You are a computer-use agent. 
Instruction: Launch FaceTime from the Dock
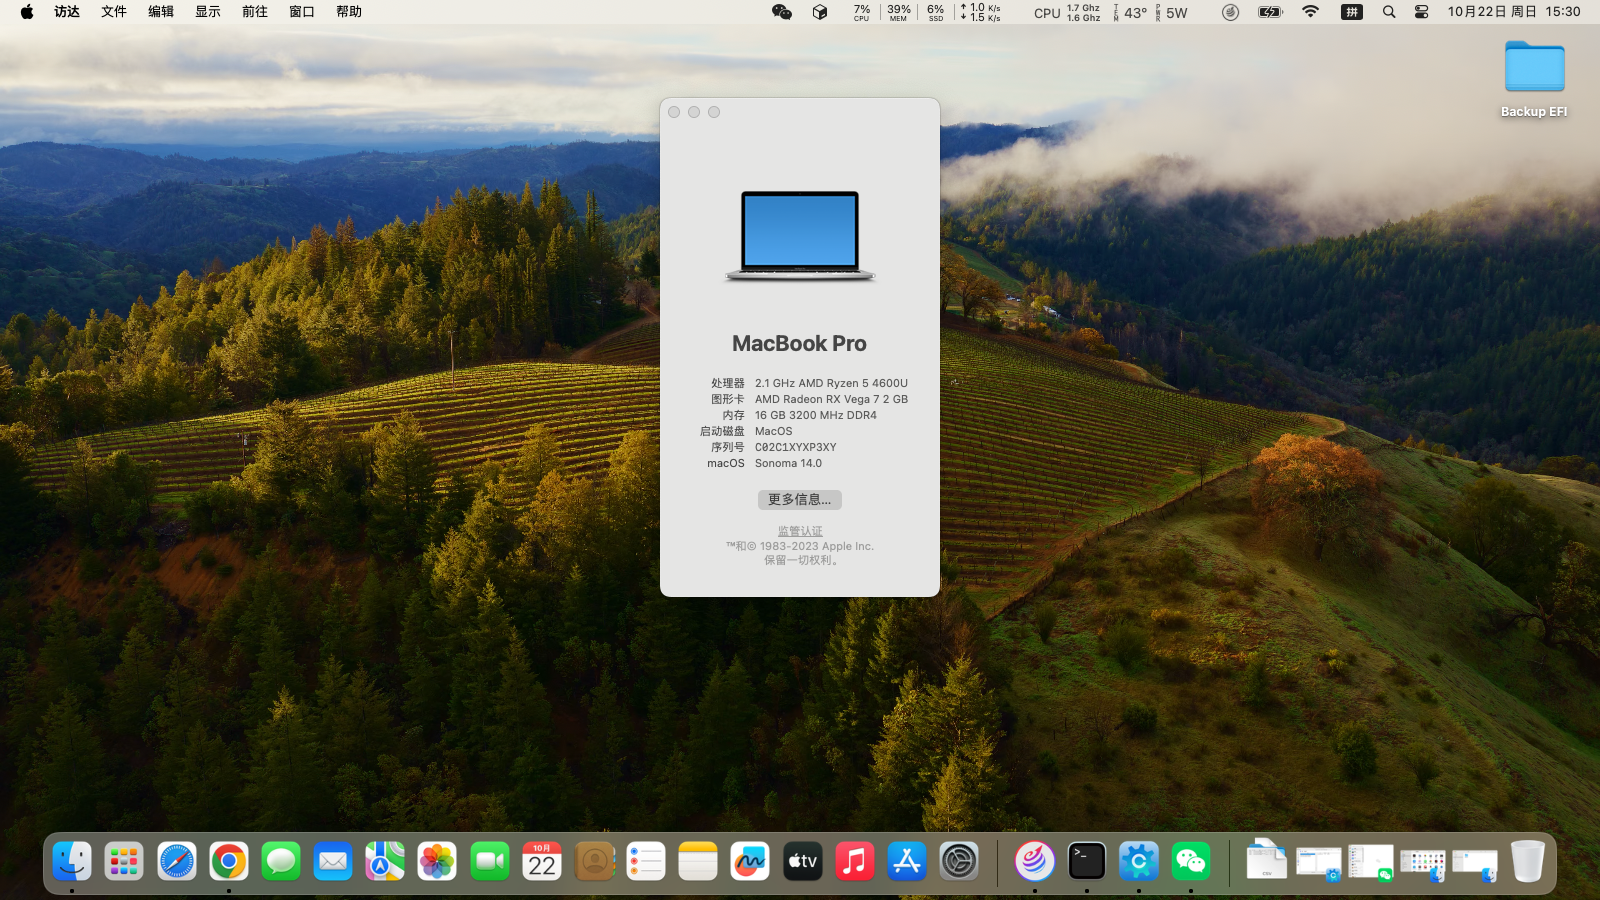[490, 861]
